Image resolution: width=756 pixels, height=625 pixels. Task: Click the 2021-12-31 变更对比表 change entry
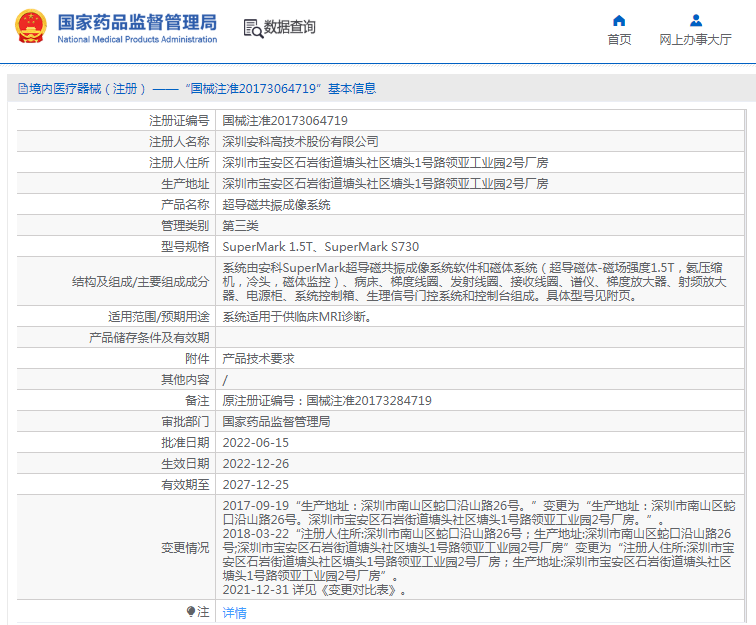coord(315,590)
